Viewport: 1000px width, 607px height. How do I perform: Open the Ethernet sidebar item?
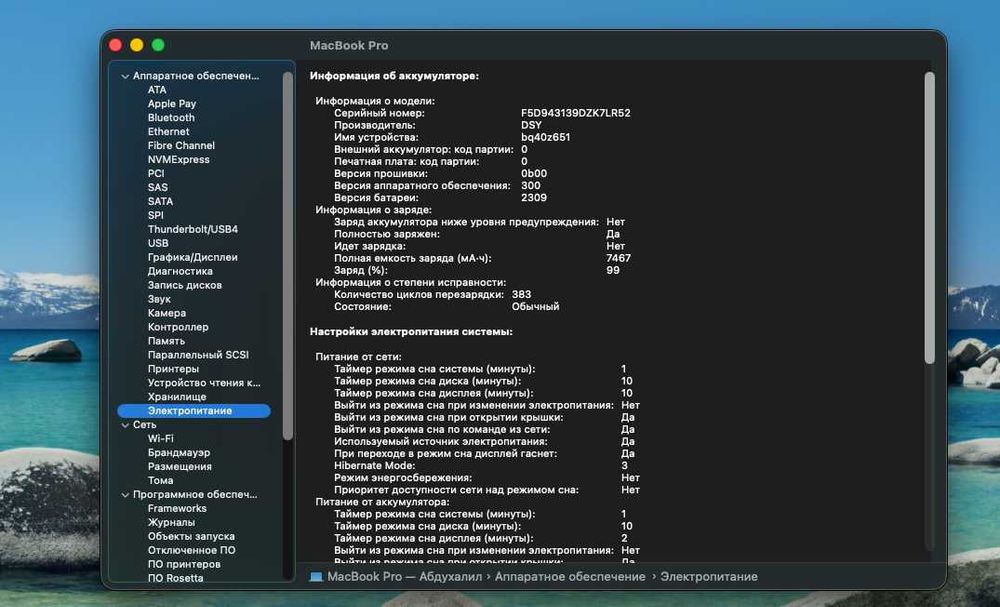point(168,132)
